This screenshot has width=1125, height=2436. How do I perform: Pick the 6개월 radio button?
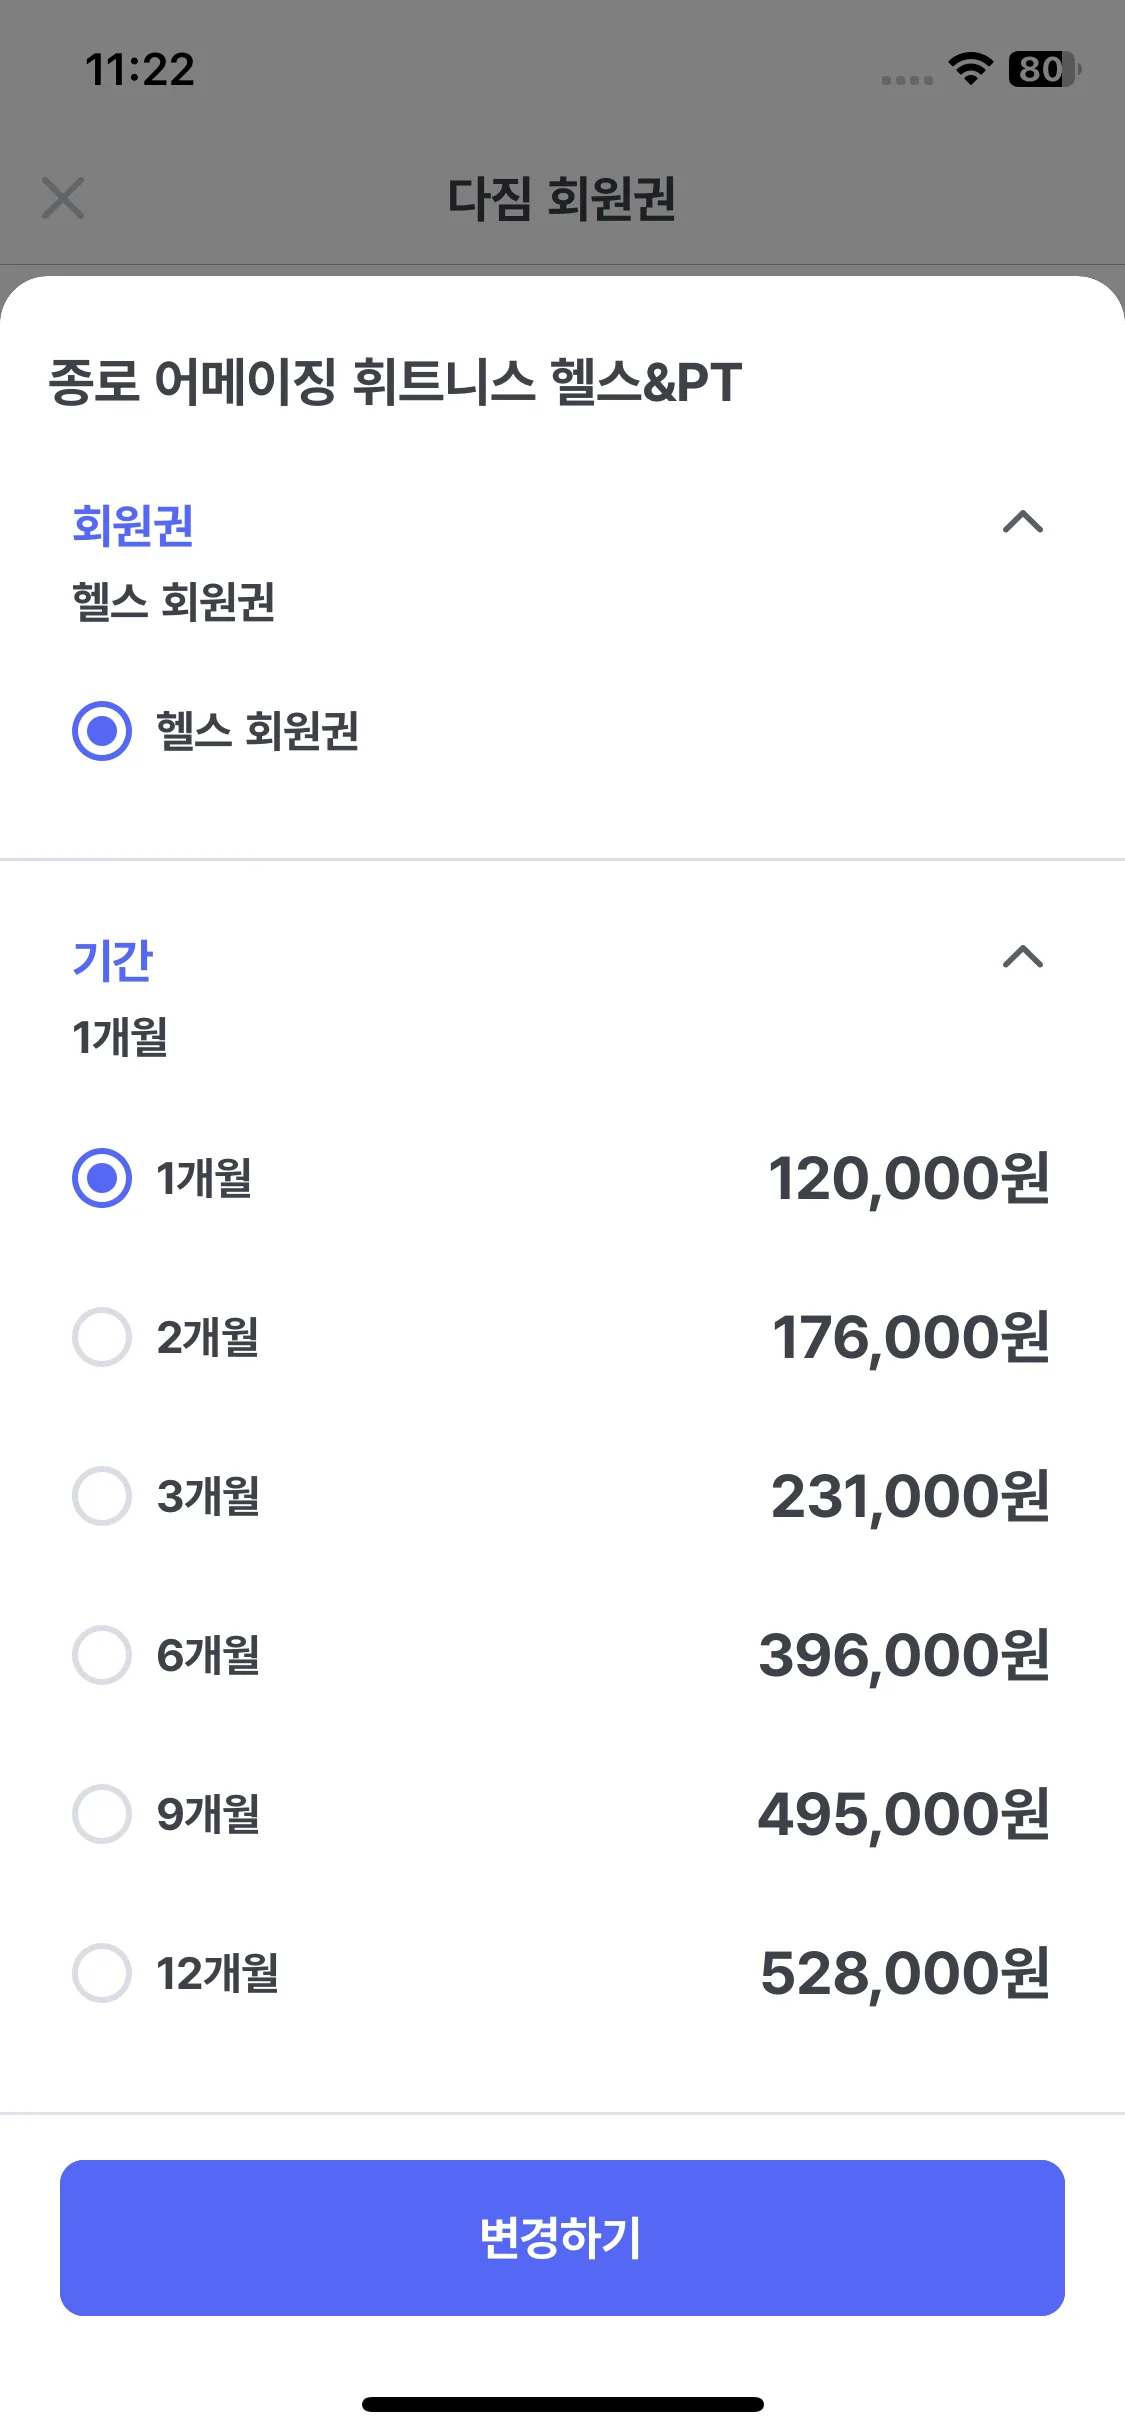[x=102, y=1655]
